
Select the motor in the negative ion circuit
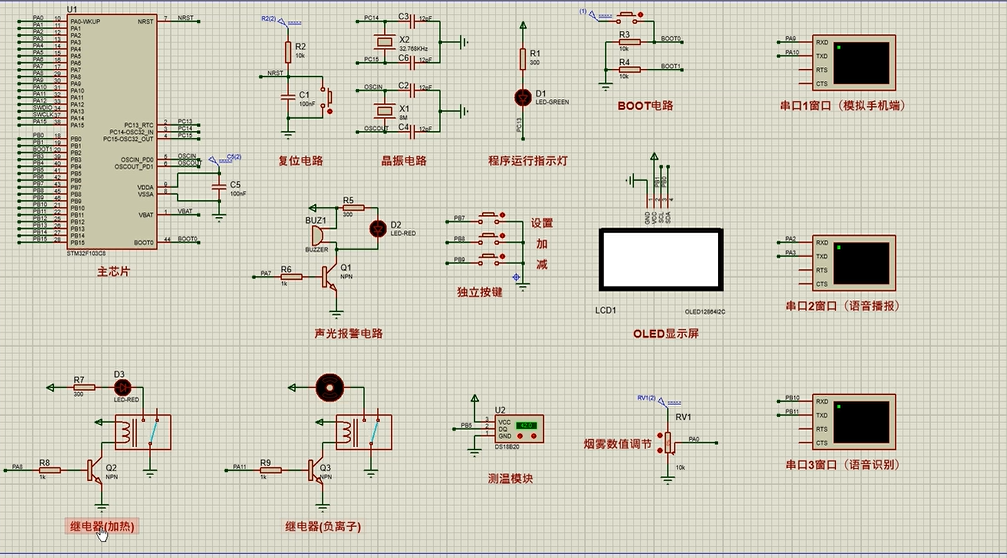click(330, 388)
